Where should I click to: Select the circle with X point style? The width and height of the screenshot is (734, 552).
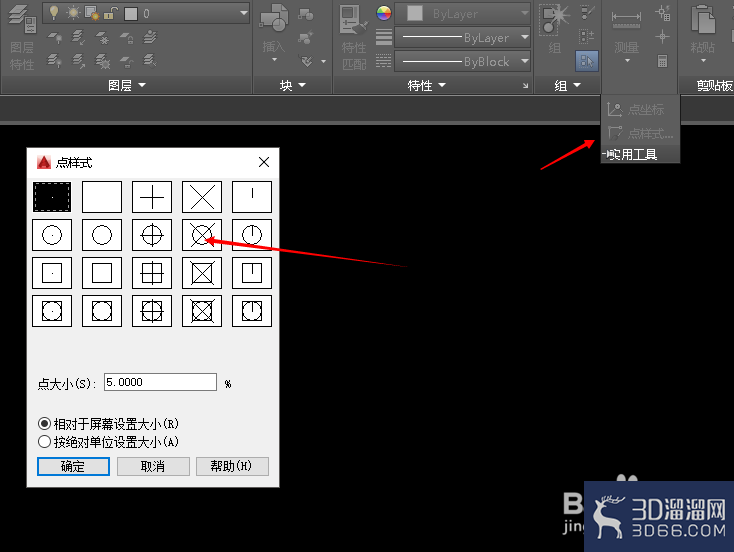202,235
